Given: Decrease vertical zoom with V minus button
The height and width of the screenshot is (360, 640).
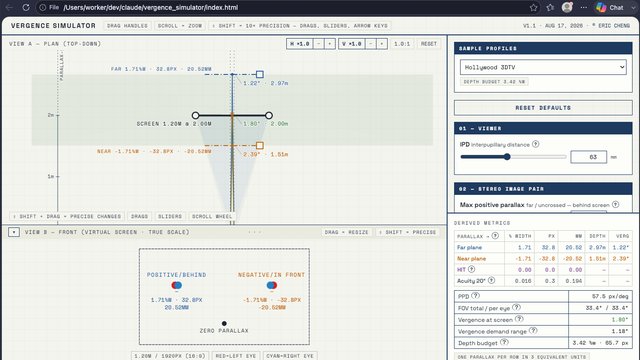Looking at the screenshot, I should (371, 44).
